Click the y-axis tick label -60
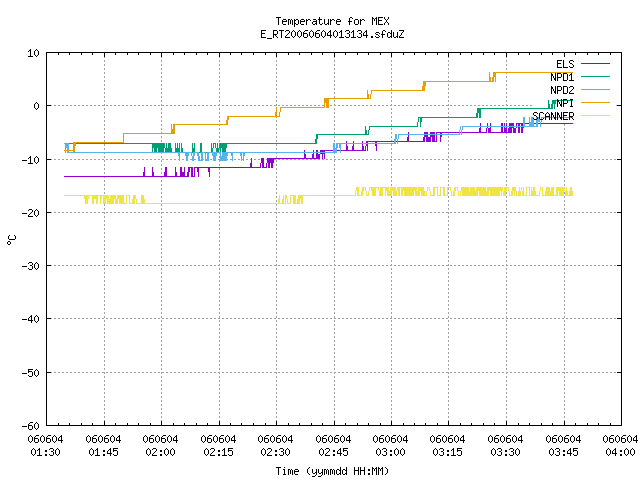The height and width of the screenshot is (480, 640). pyautogui.click(x=31, y=426)
